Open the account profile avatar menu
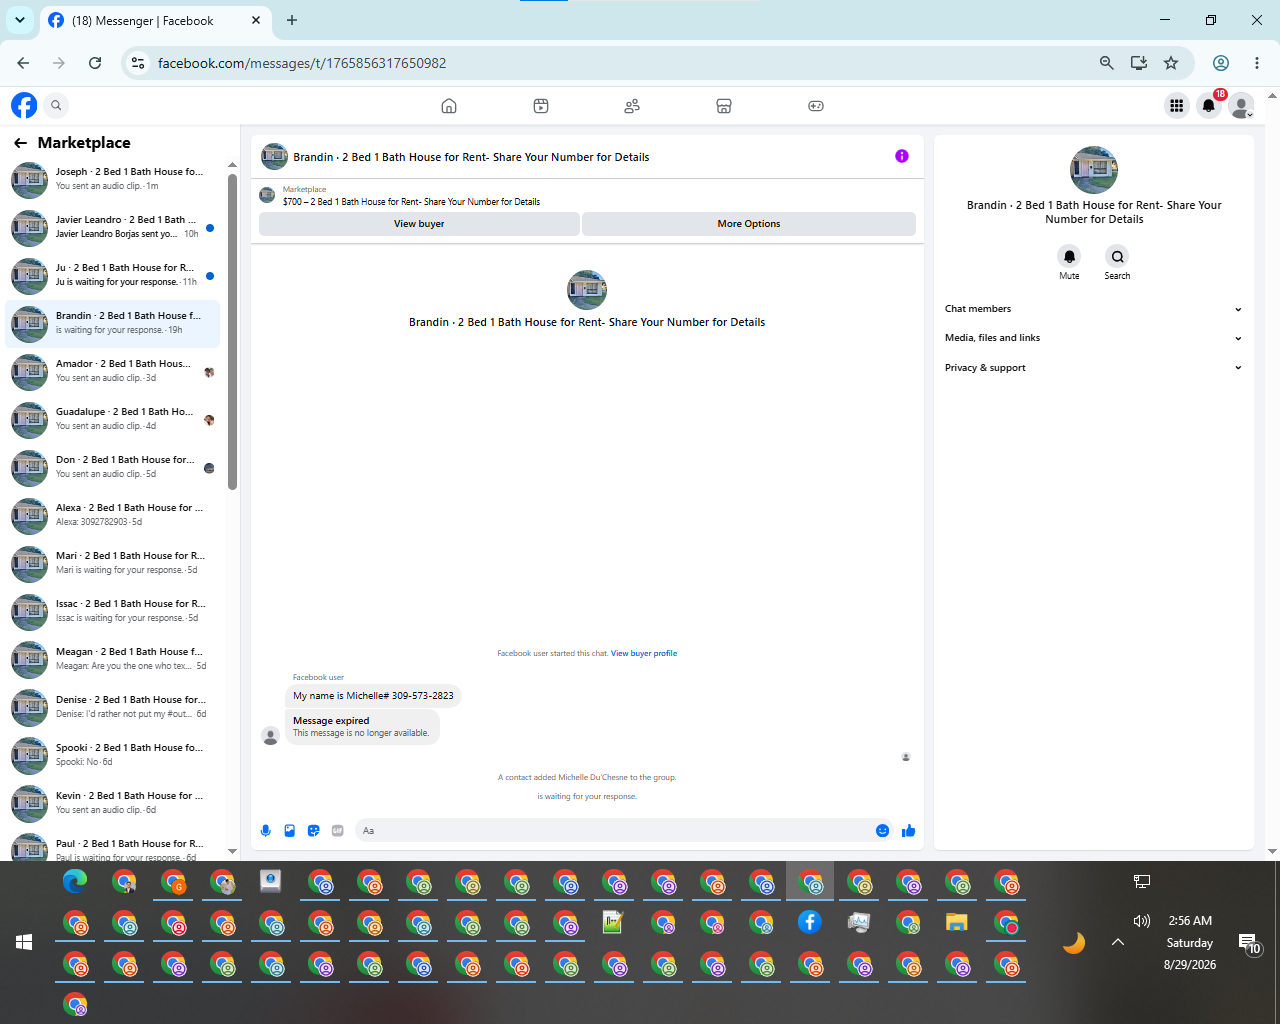This screenshot has width=1280, height=1024. [1241, 105]
